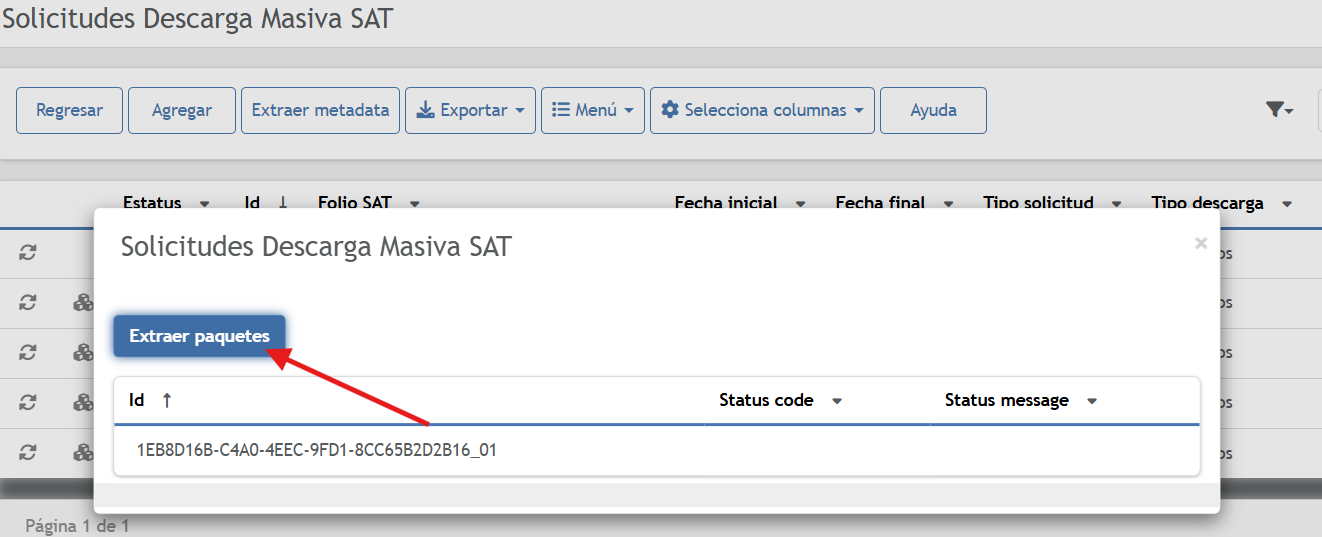1322x537 pixels.
Task: Click the Regresar button
Action: pos(69,110)
